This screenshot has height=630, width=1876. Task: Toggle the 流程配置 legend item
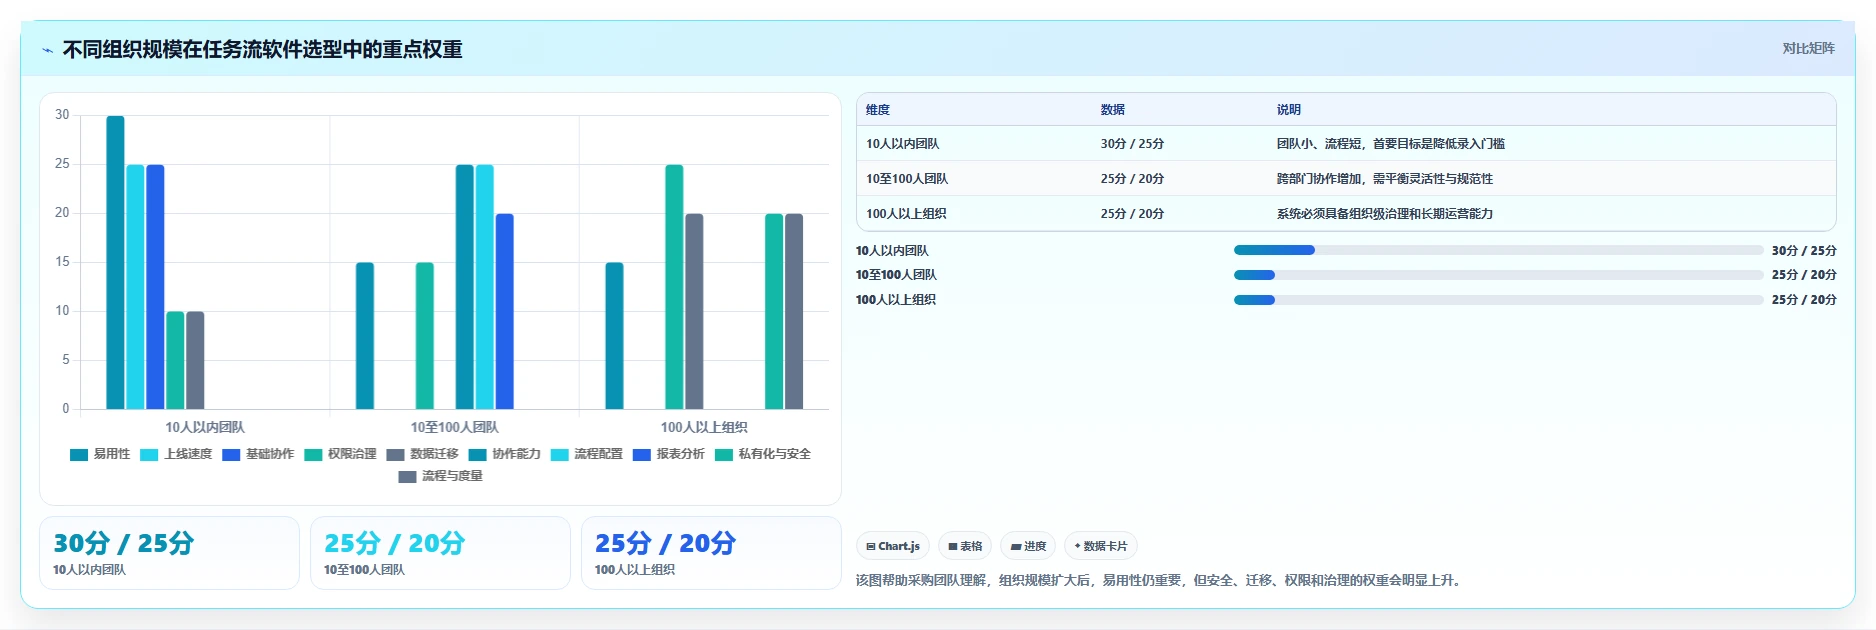pyautogui.click(x=586, y=454)
